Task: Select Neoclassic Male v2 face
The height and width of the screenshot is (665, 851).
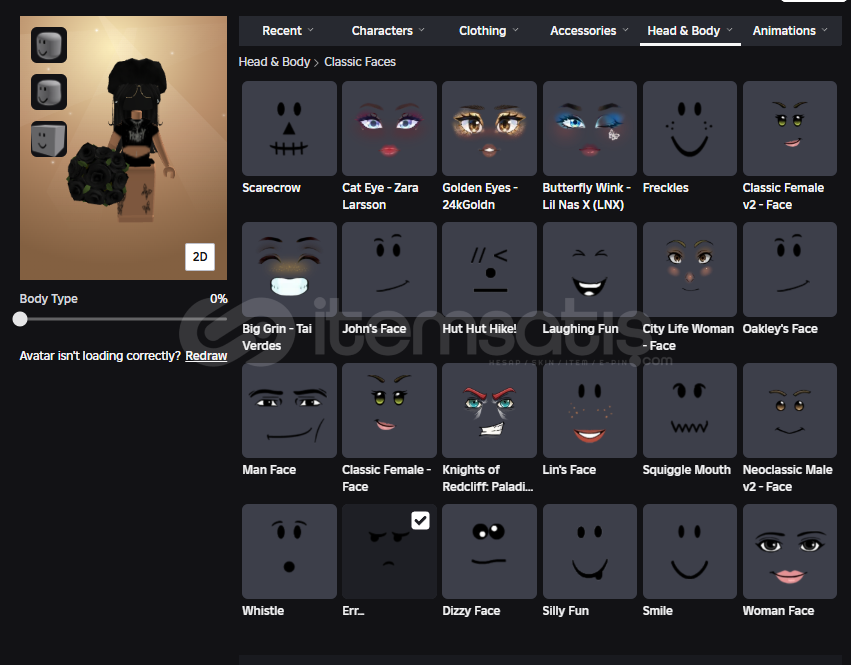Action: (x=790, y=410)
